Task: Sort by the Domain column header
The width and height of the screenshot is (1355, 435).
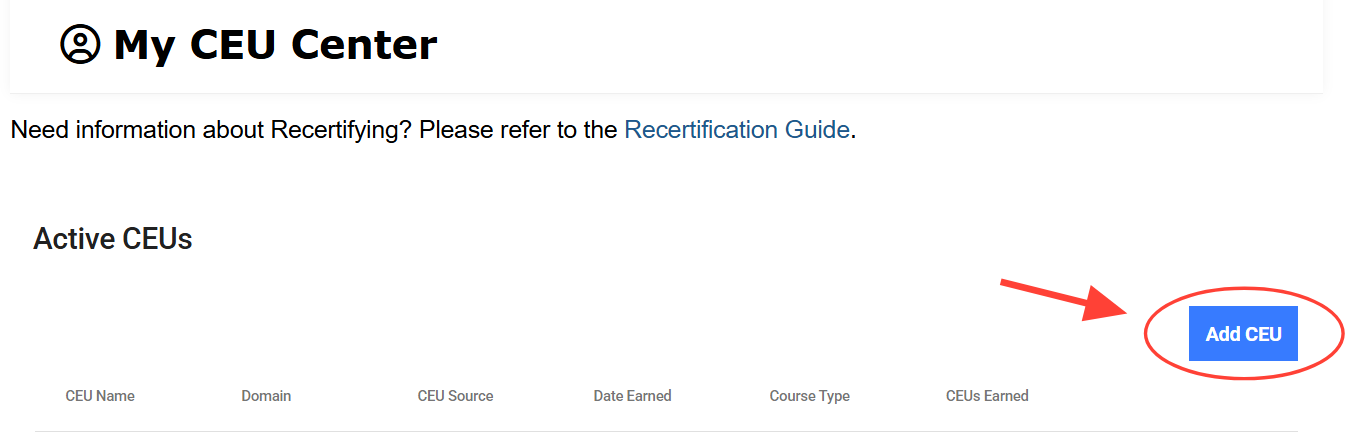Action: 266,396
